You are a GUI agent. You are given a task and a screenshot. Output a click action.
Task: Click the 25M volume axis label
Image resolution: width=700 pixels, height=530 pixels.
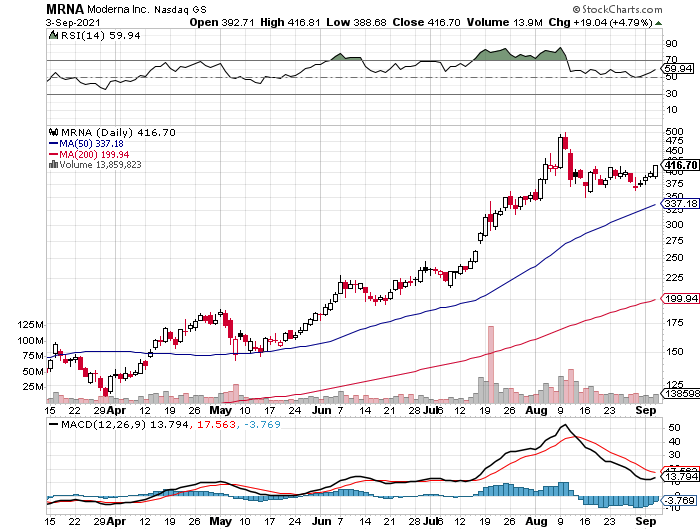[33, 386]
